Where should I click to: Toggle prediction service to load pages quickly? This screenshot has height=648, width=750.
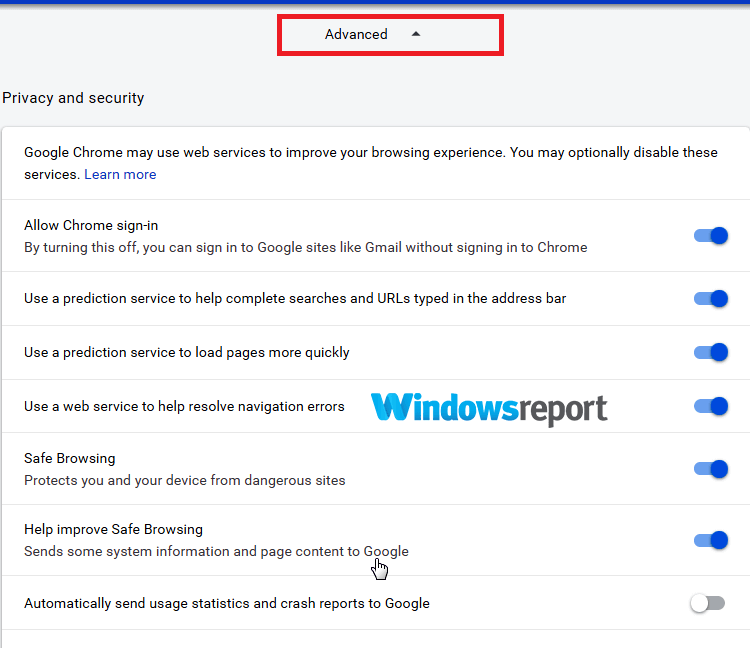tap(711, 352)
